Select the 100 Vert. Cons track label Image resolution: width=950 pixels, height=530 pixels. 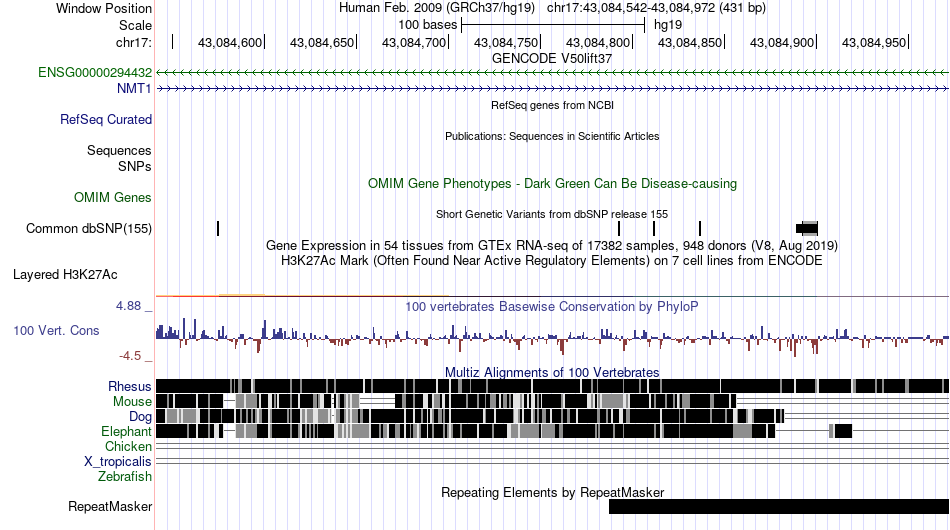click(x=56, y=331)
